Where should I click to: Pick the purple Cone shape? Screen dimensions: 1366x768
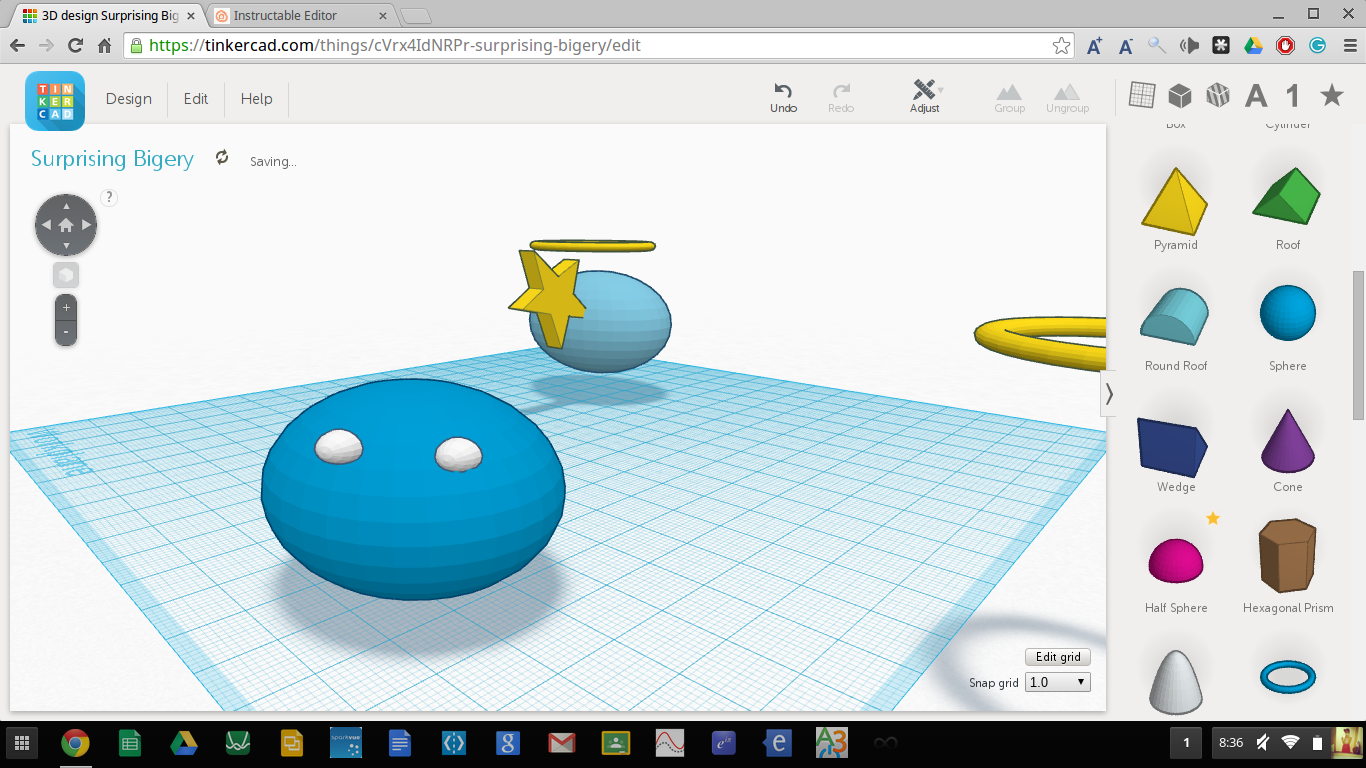coord(1288,440)
